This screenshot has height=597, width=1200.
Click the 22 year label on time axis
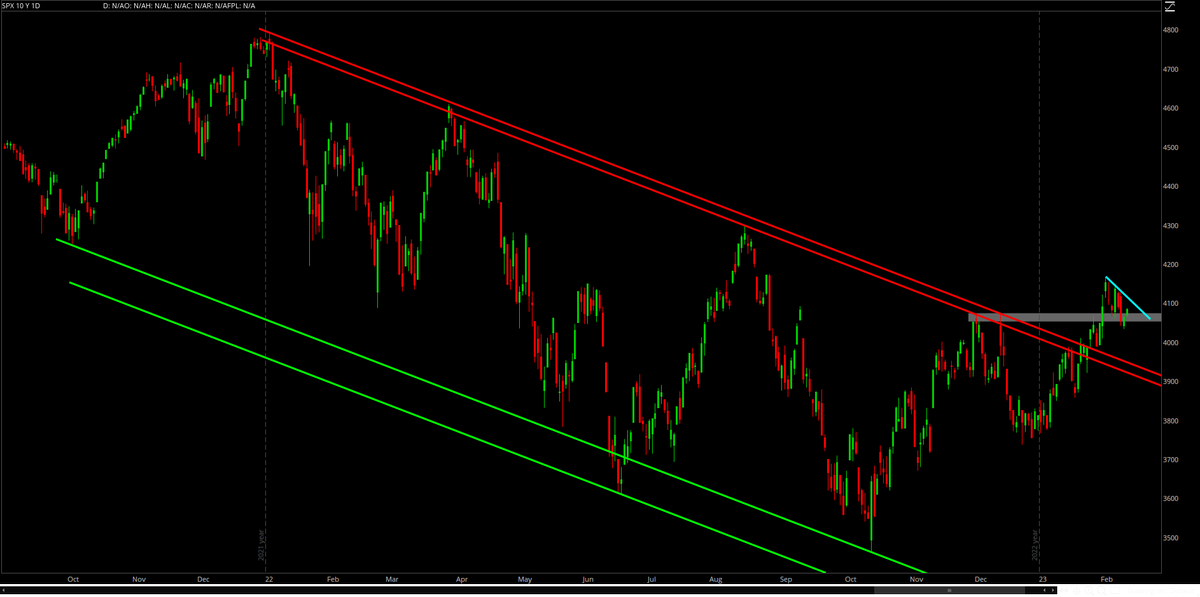click(x=267, y=579)
